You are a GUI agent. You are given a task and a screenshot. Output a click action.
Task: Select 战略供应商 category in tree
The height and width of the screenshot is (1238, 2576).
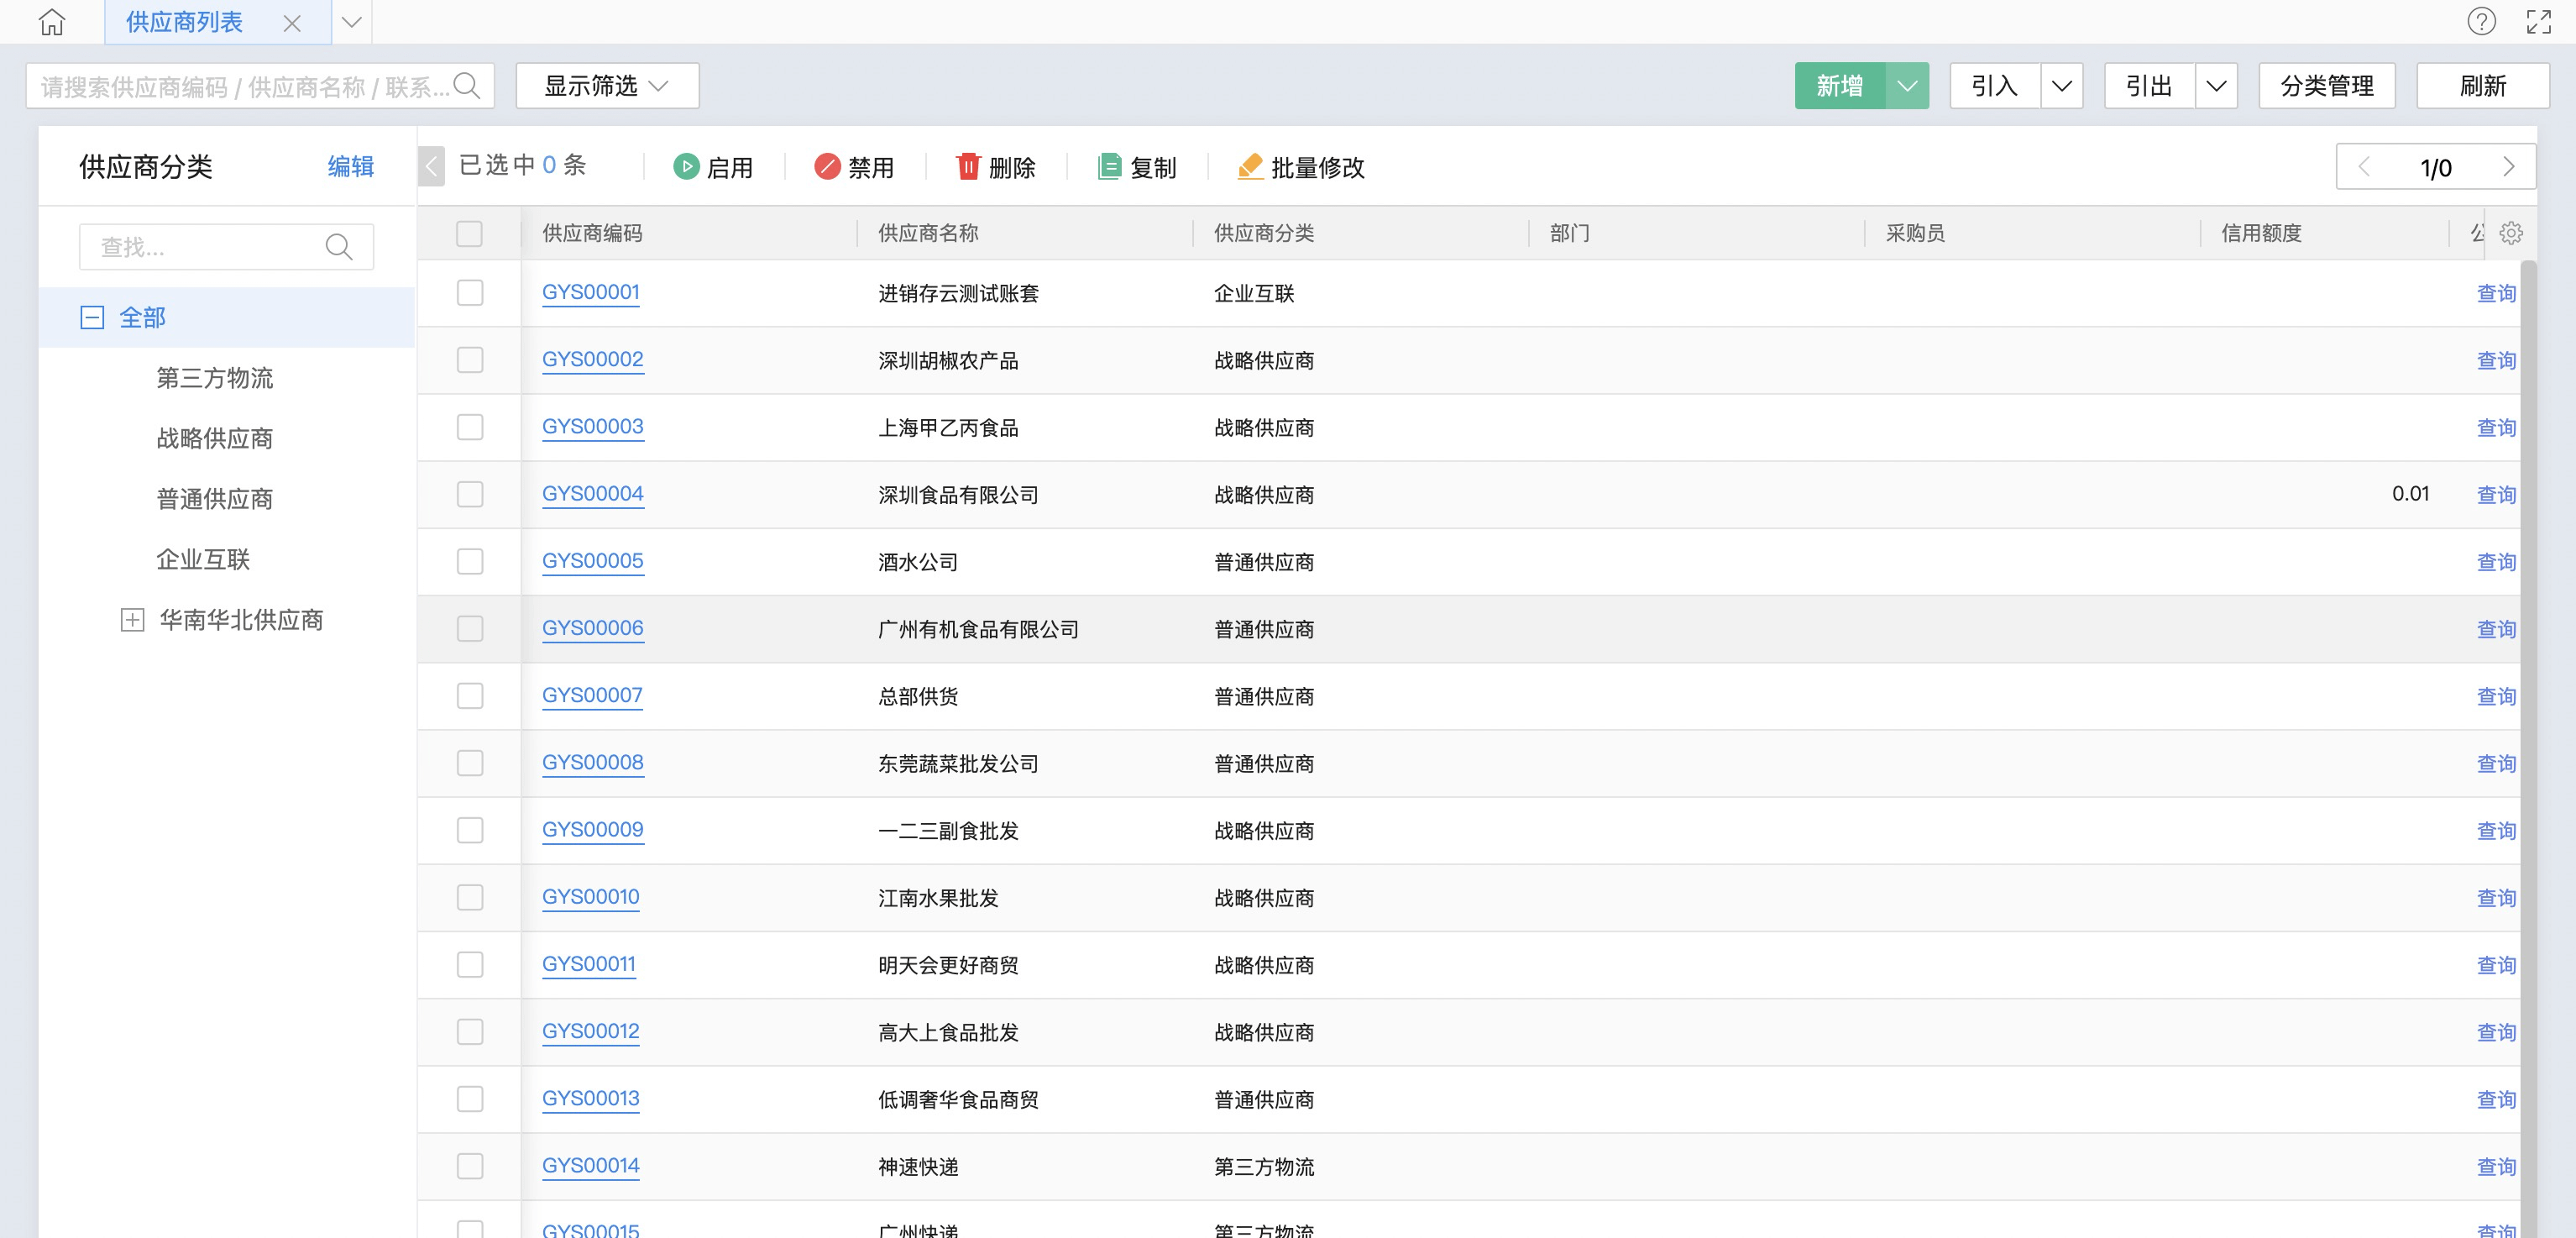(x=214, y=439)
